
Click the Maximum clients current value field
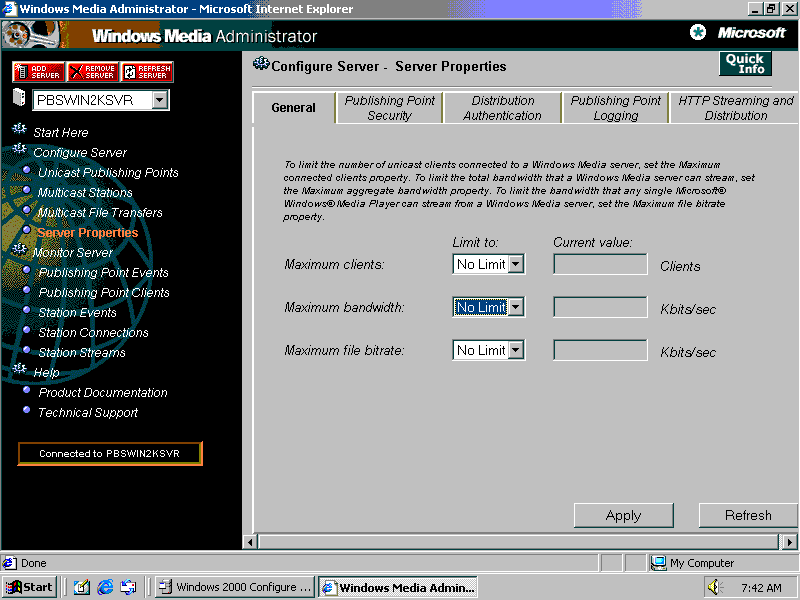click(600, 264)
